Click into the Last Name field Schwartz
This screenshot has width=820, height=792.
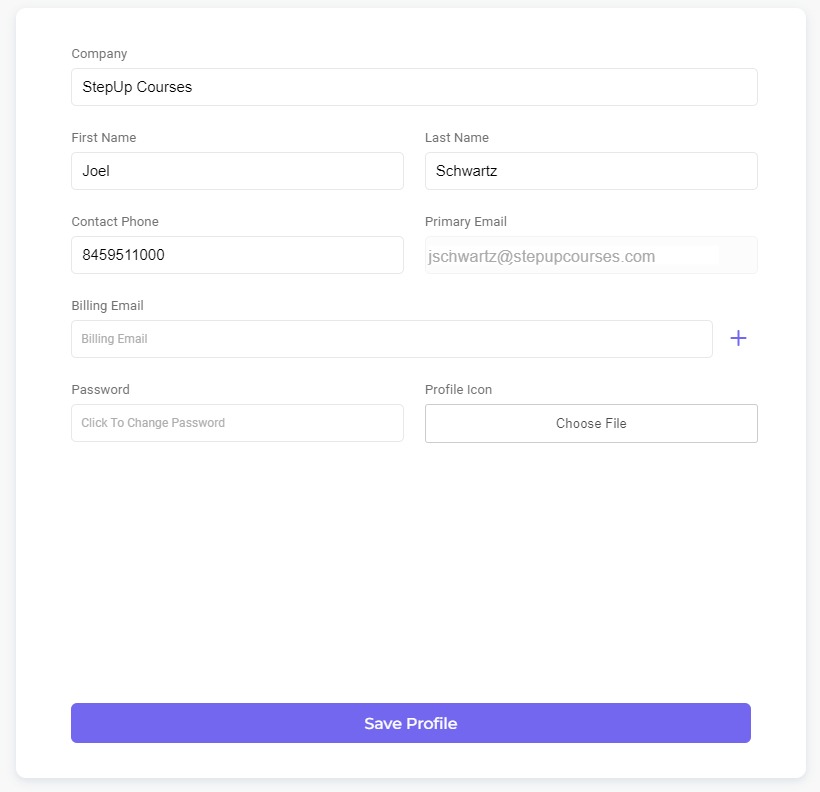[x=591, y=171]
